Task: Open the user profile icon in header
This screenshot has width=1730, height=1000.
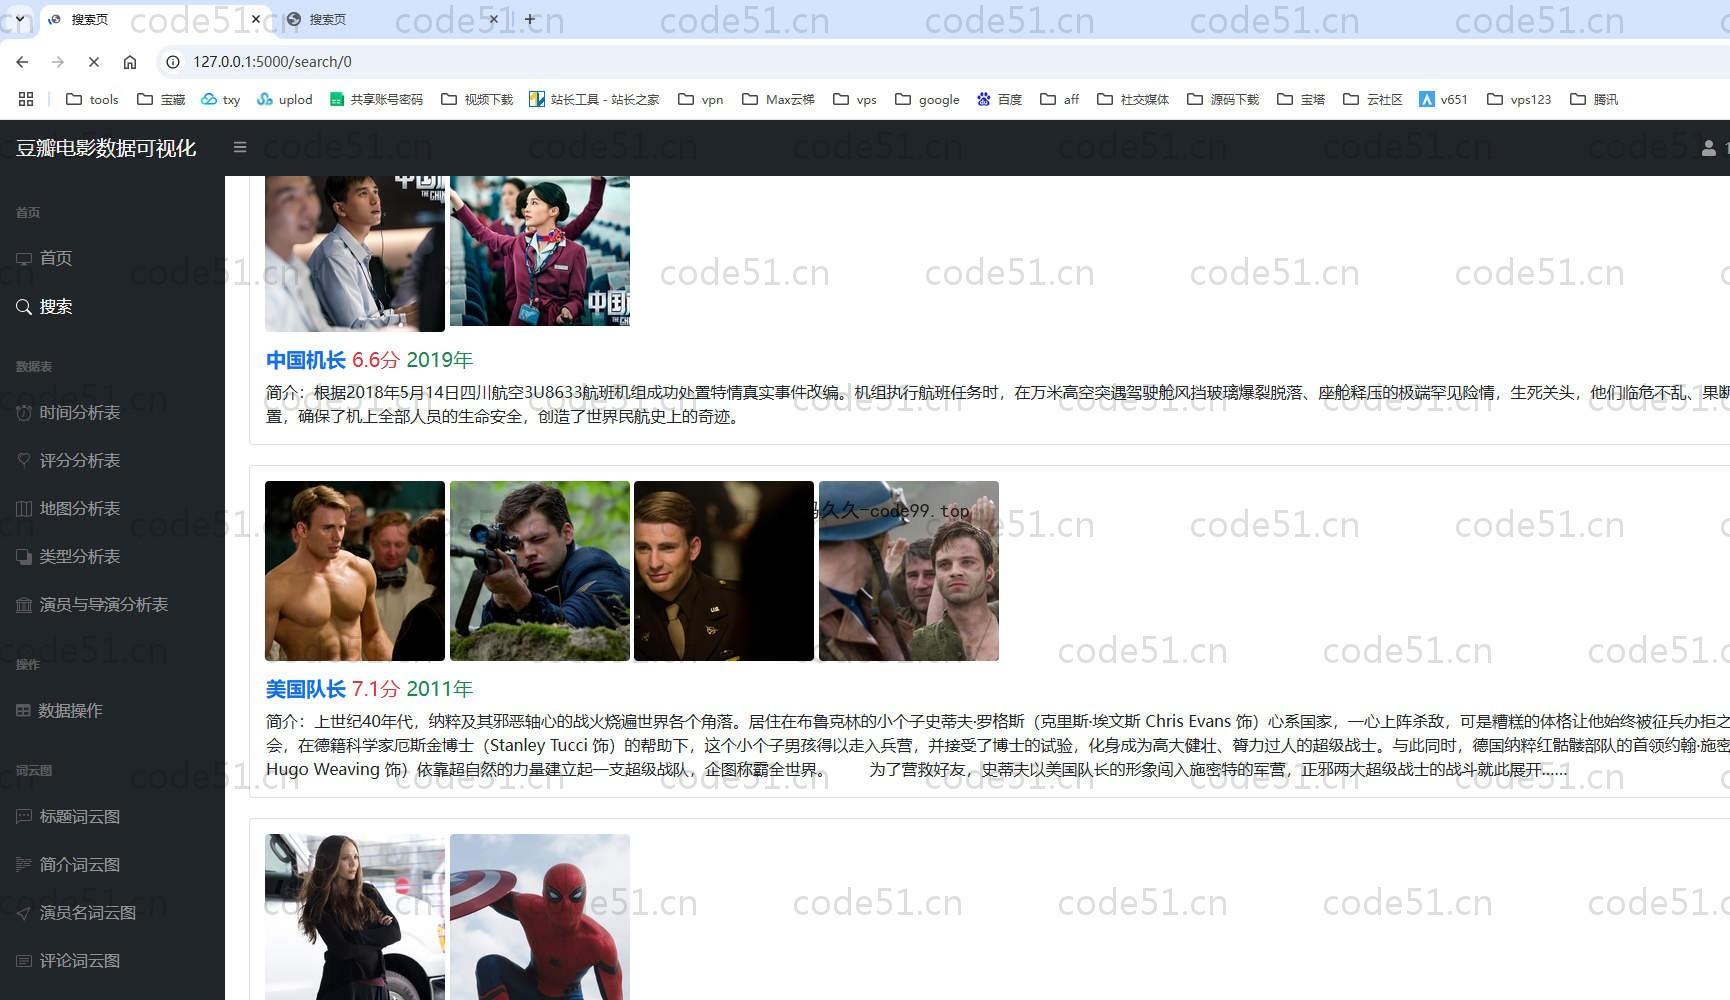Action: coord(1708,148)
